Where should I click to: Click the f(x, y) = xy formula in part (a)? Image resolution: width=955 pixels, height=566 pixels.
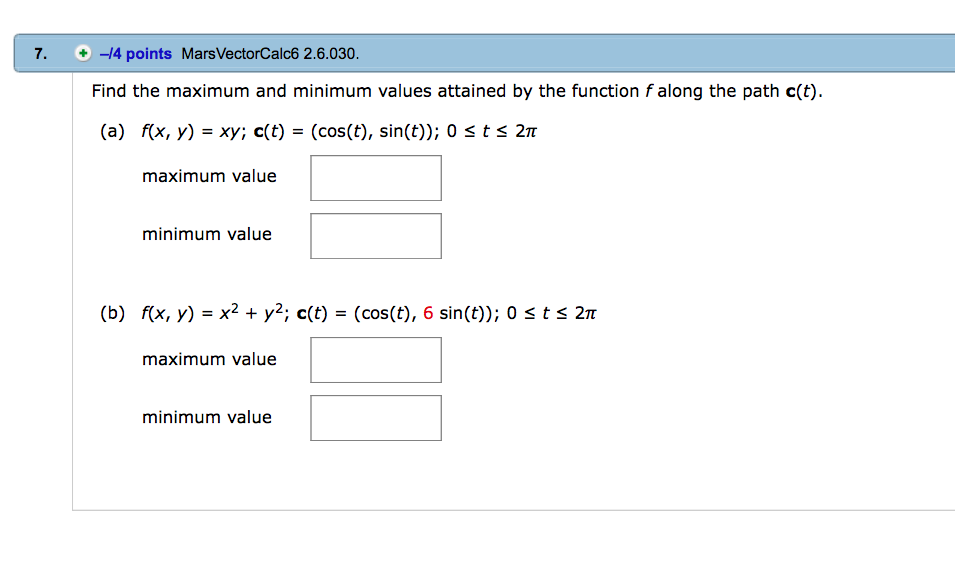pyautogui.click(x=193, y=132)
